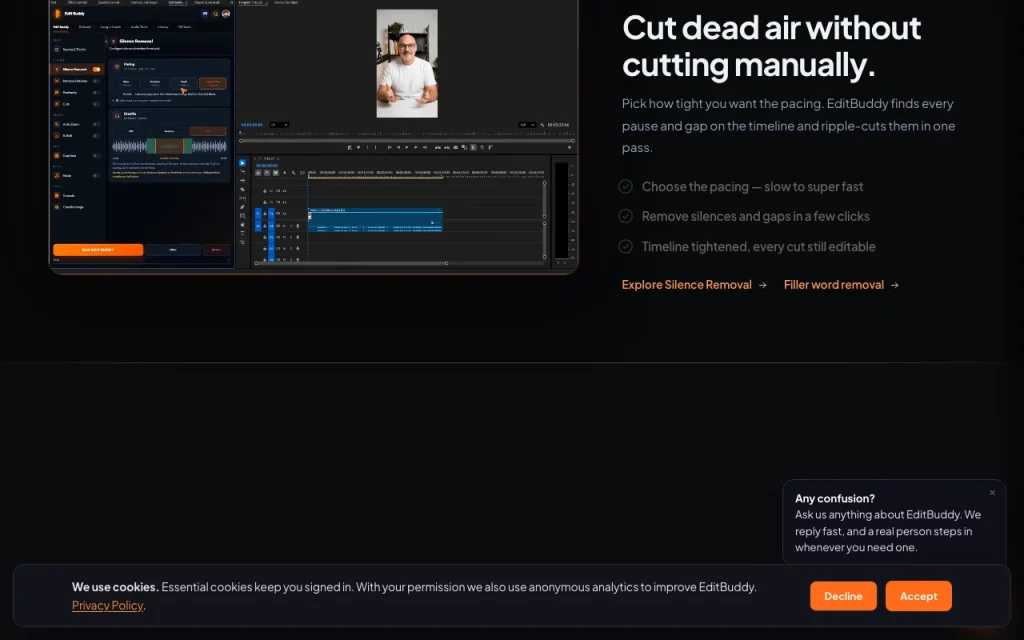Open the Privacy Policy link
Viewport: 1024px width, 640px height.
[107, 605]
